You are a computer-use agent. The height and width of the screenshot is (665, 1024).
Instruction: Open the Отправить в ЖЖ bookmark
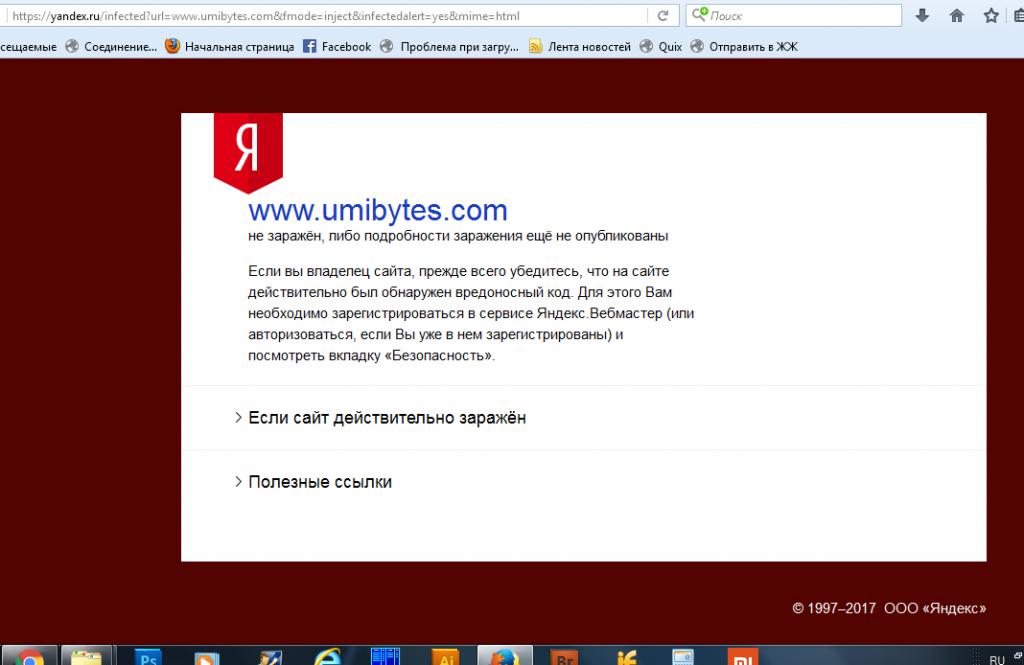click(744, 46)
